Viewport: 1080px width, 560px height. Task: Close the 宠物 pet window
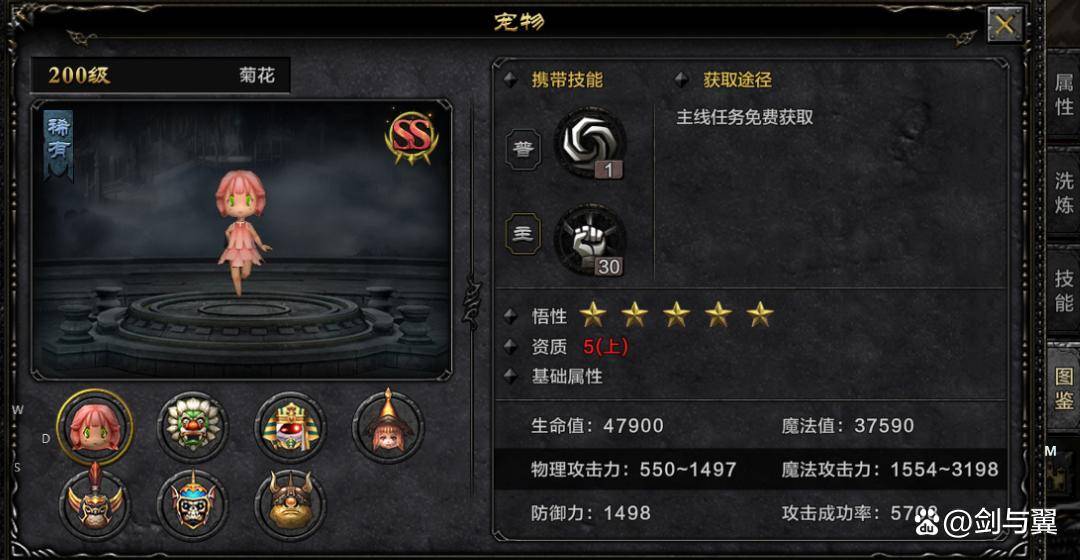coord(1005,25)
